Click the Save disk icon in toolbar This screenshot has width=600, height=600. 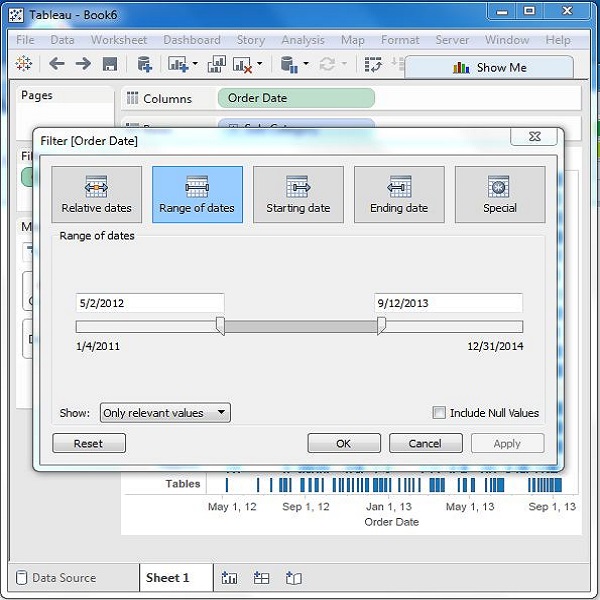[x=110, y=64]
